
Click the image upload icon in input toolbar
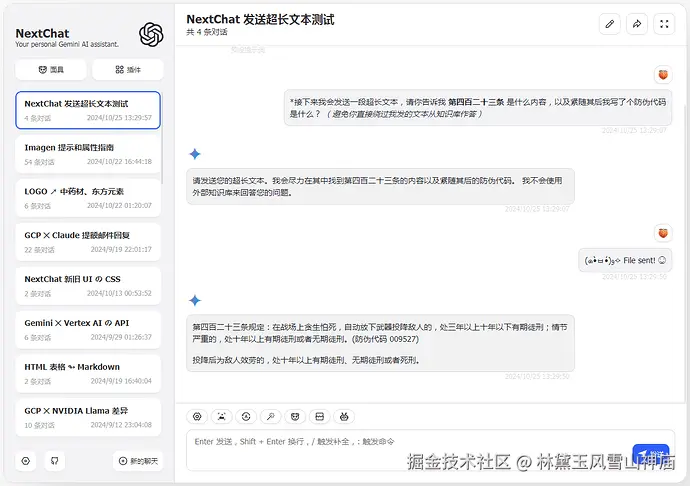coord(222,416)
